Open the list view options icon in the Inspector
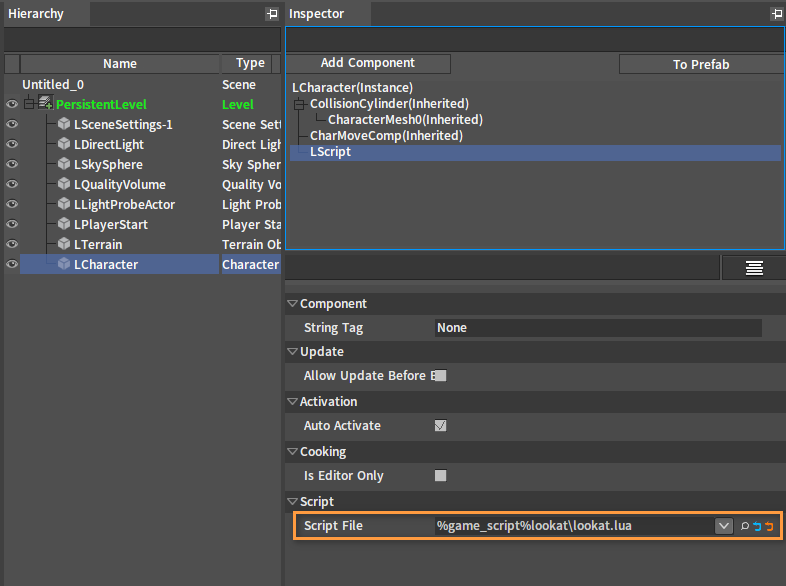 754,268
